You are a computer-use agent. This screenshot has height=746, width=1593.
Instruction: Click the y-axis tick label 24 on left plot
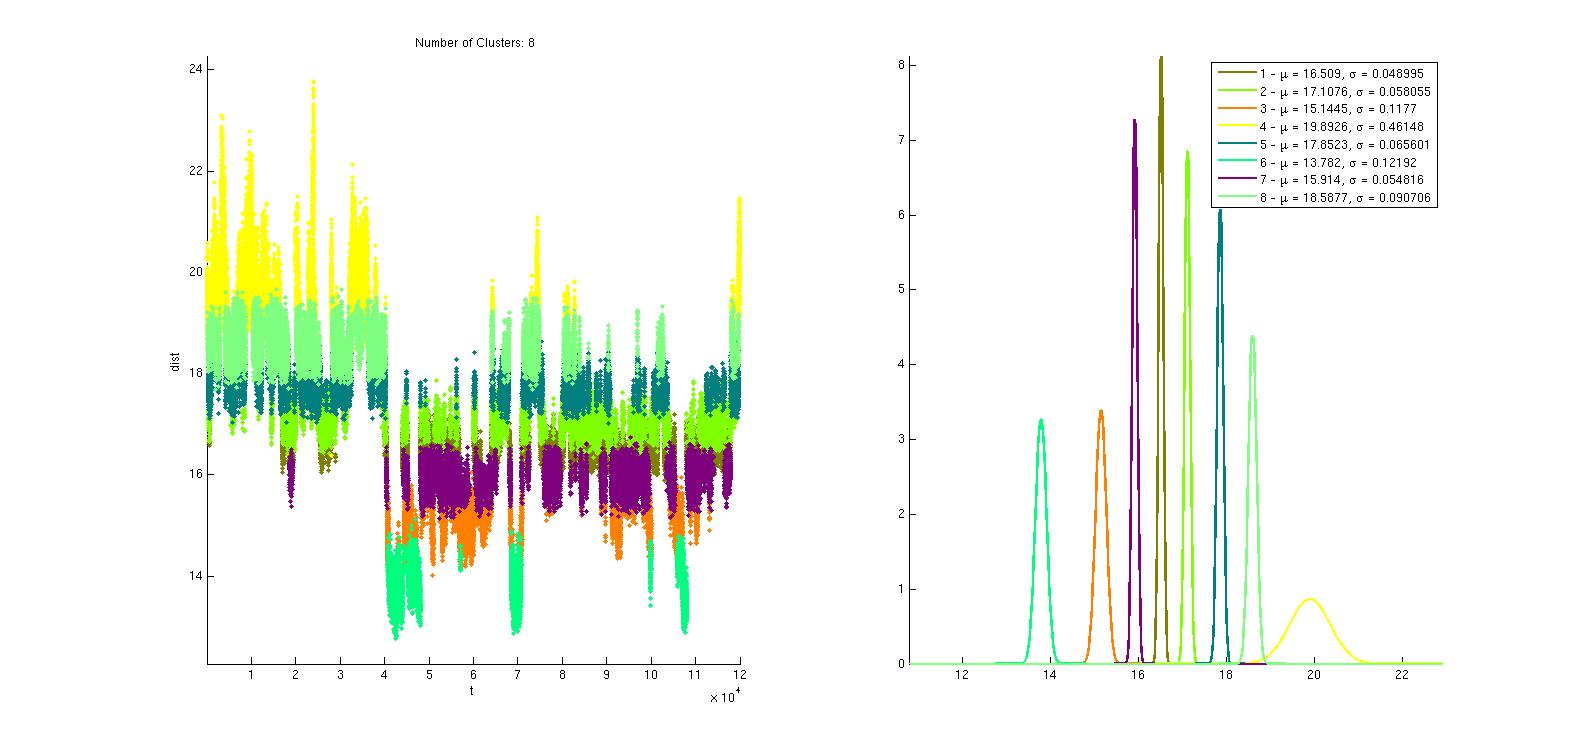point(194,69)
